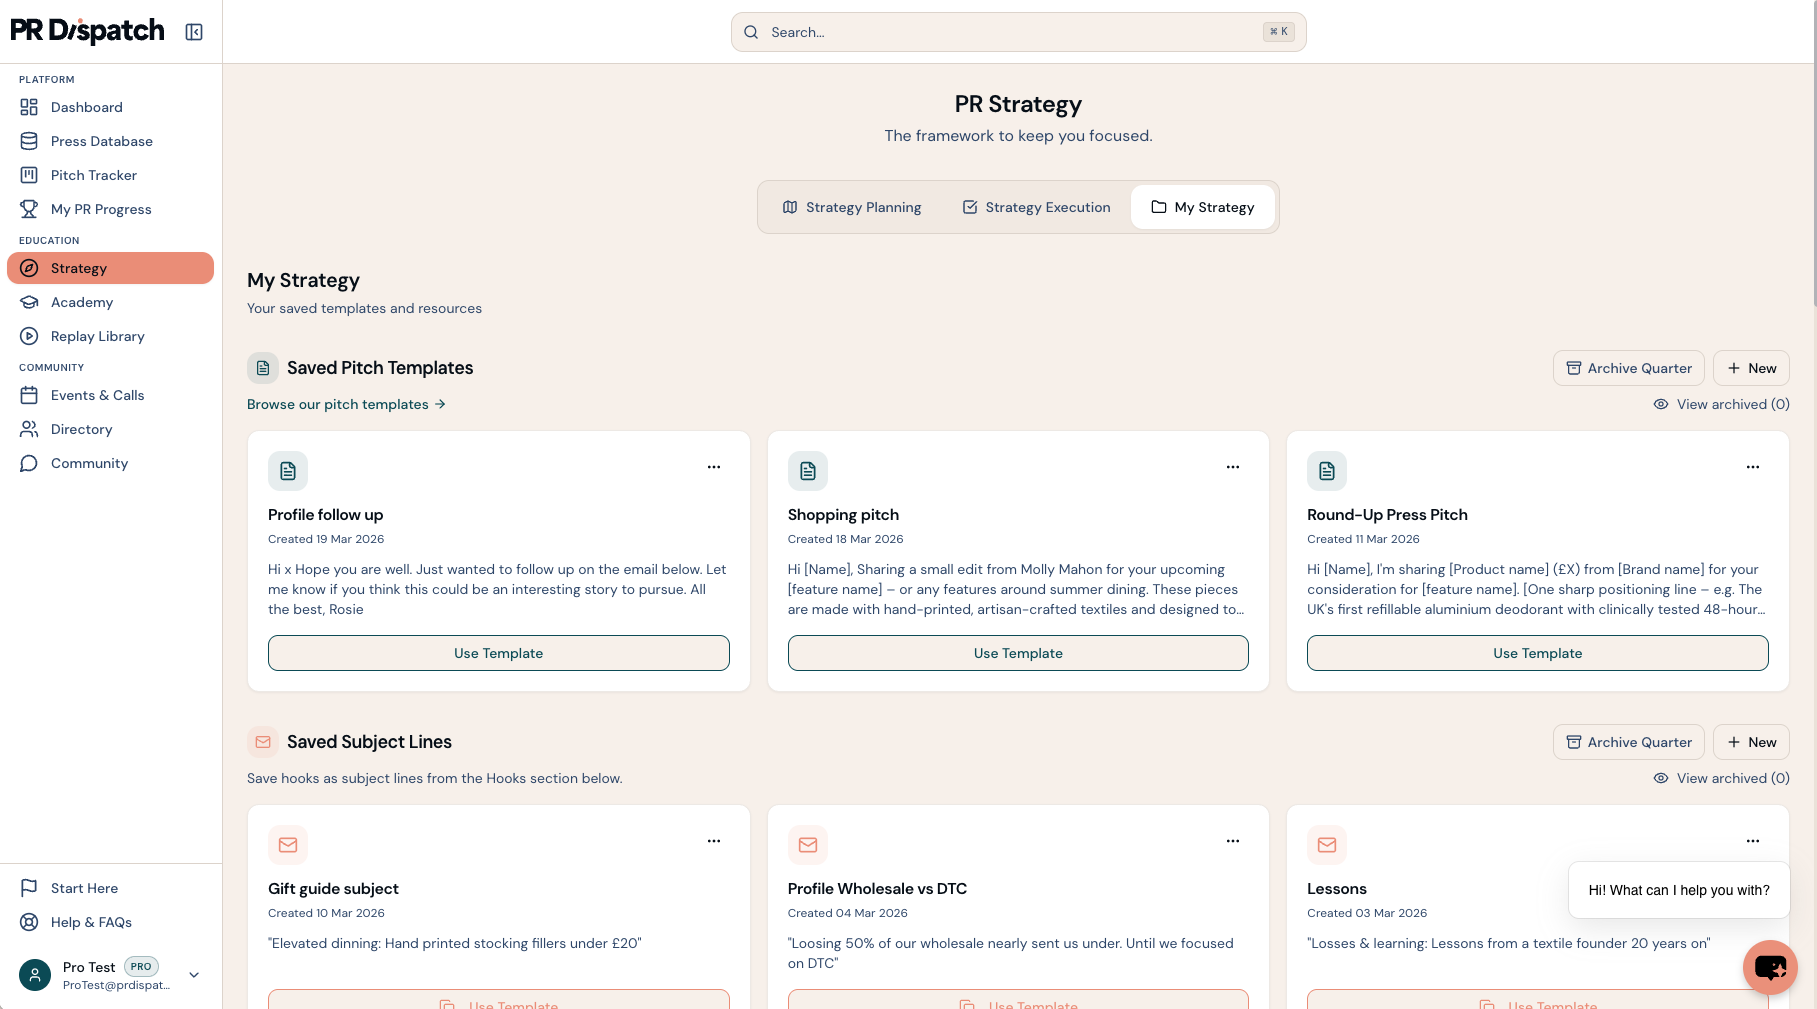The image size is (1817, 1009).
Task: Click the Pro Test user avatar
Action: pos(35,975)
